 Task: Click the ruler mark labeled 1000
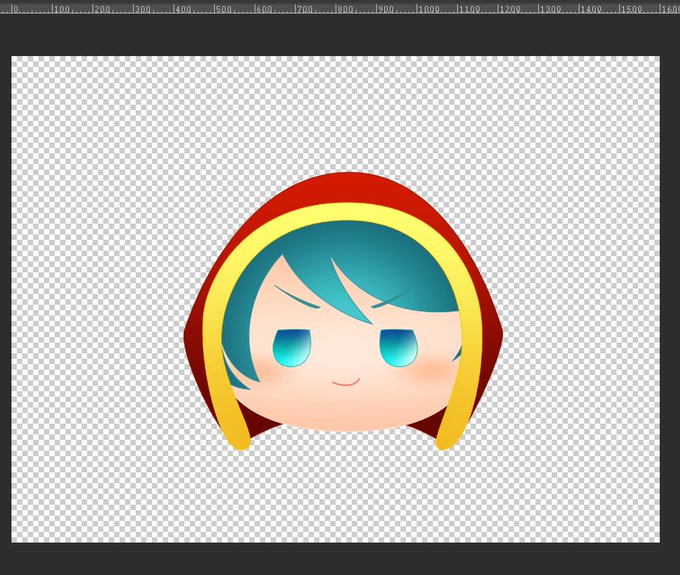[x=427, y=8]
